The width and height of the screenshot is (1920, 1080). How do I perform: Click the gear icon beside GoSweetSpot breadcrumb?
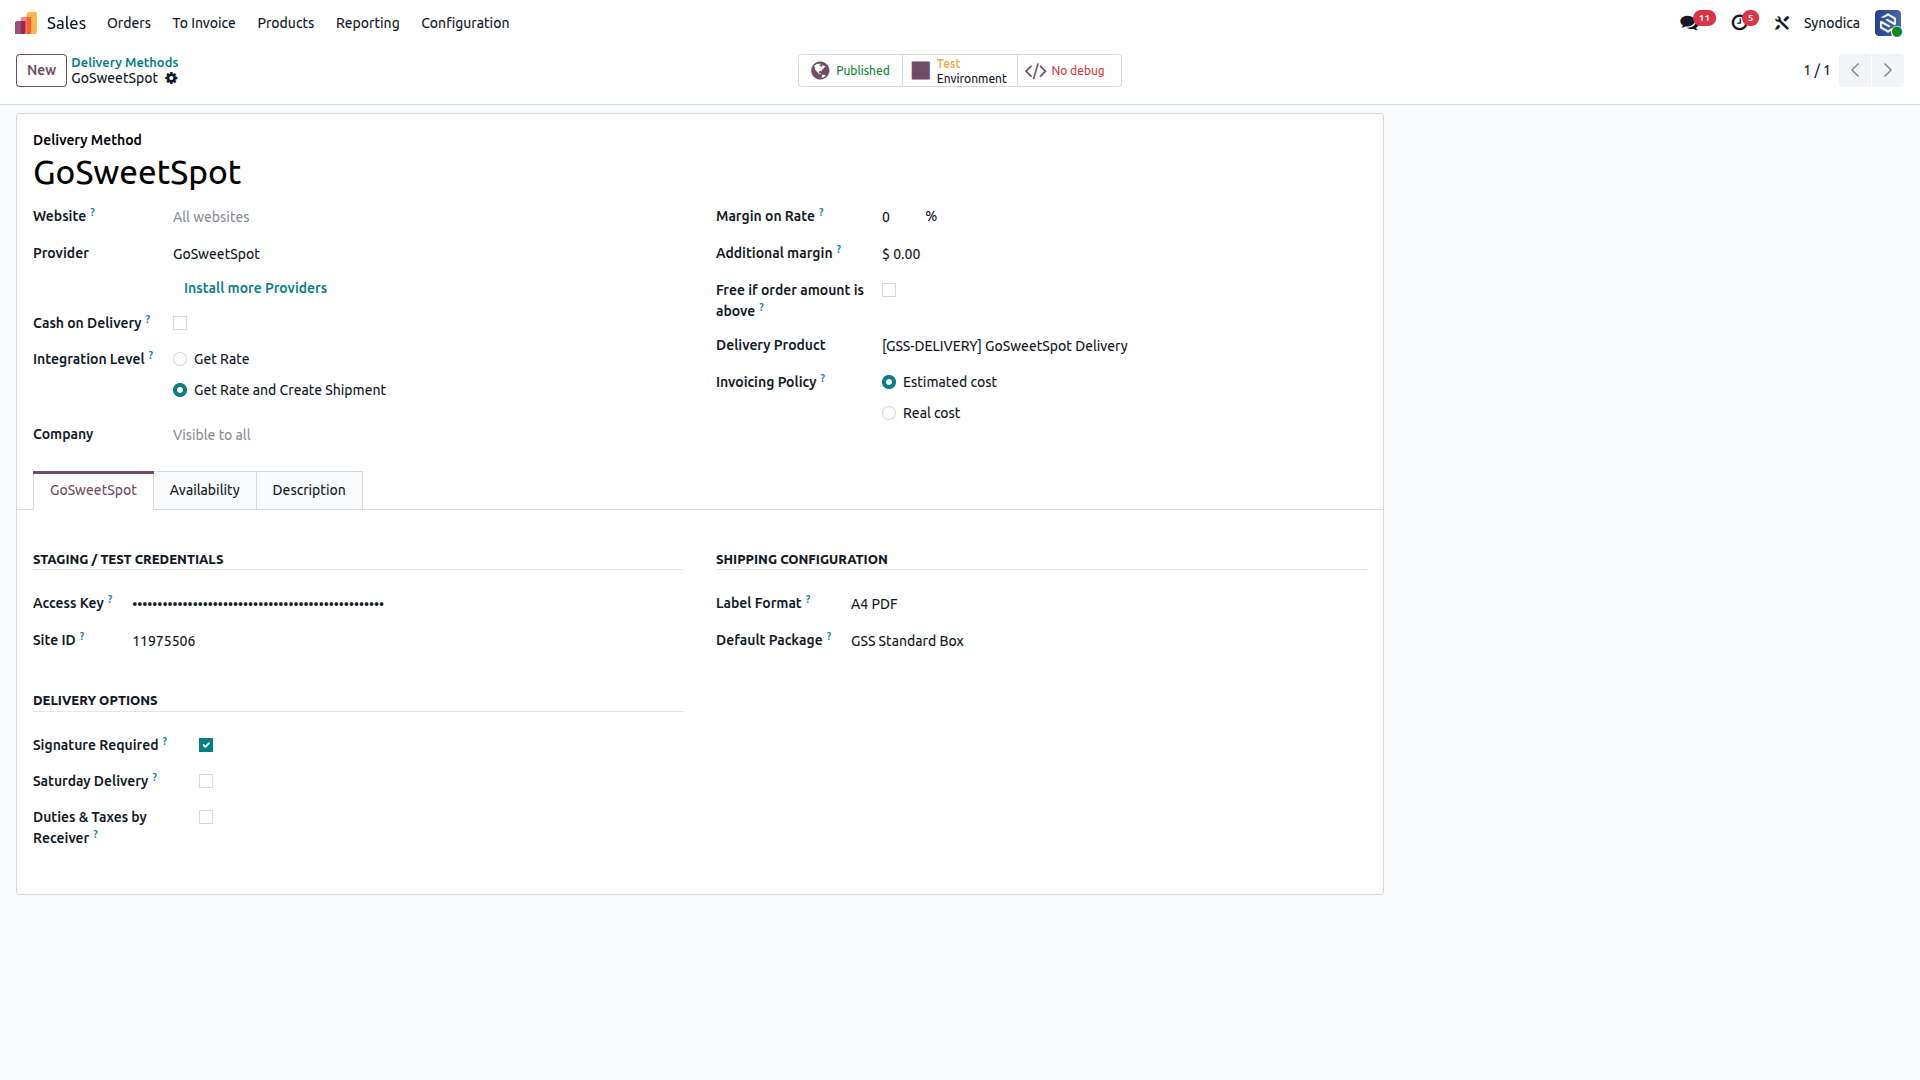[x=171, y=78]
